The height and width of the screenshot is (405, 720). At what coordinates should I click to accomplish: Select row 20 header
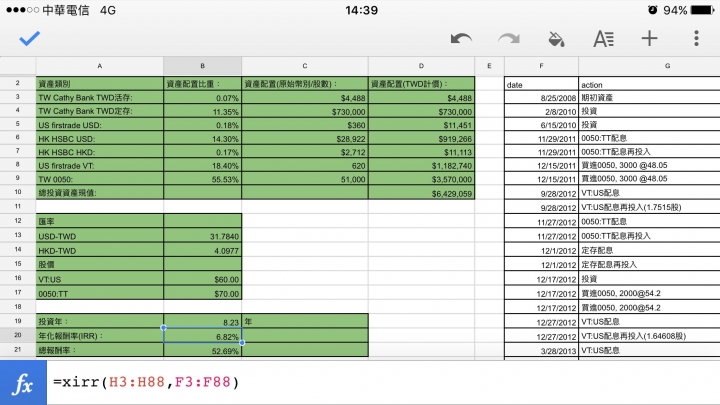coord(17,335)
